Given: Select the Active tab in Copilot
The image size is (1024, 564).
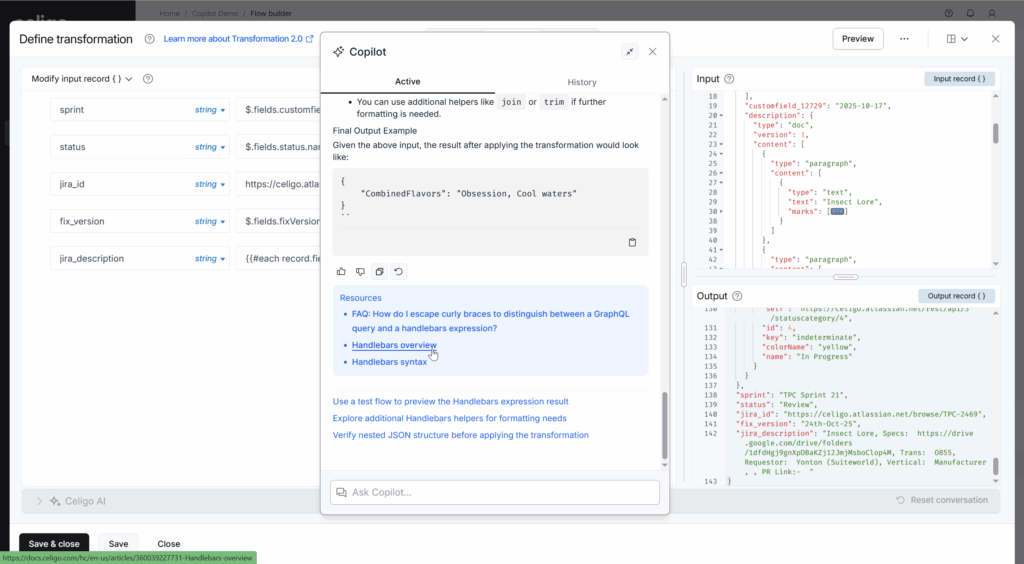Looking at the screenshot, I should 407,82.
